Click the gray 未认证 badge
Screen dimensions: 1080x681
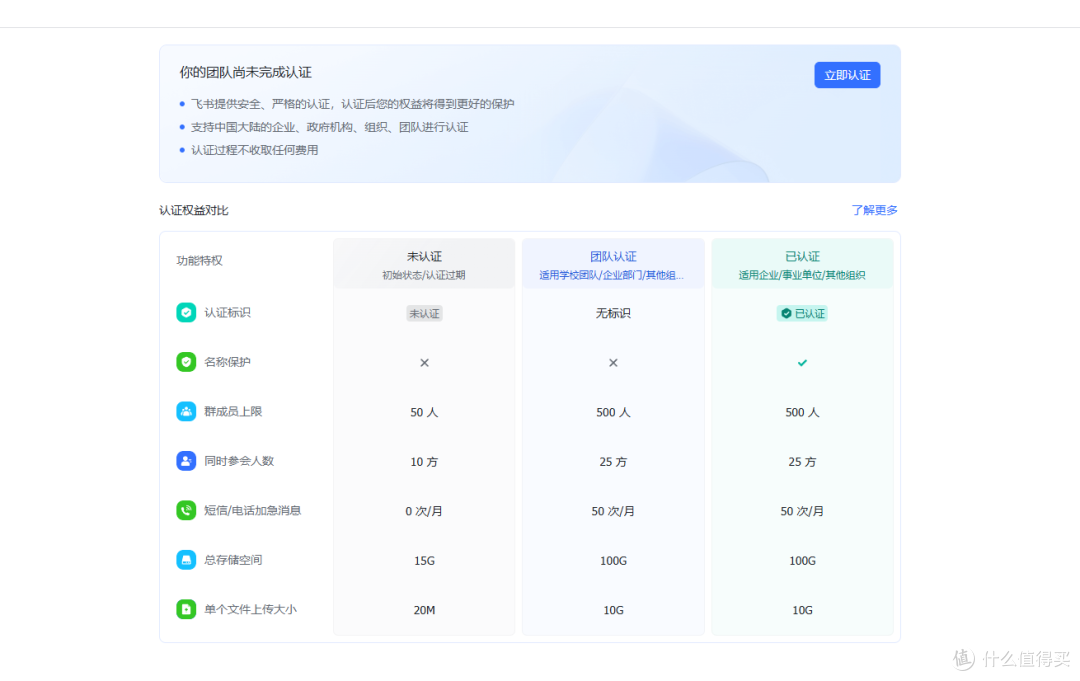coord(424,313)
